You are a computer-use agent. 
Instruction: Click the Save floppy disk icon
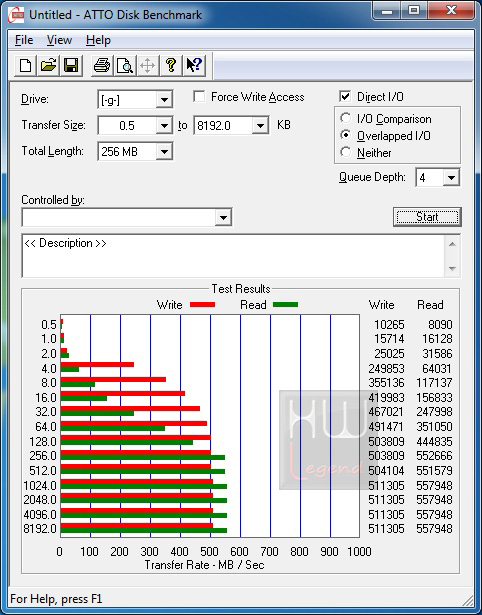71,65
